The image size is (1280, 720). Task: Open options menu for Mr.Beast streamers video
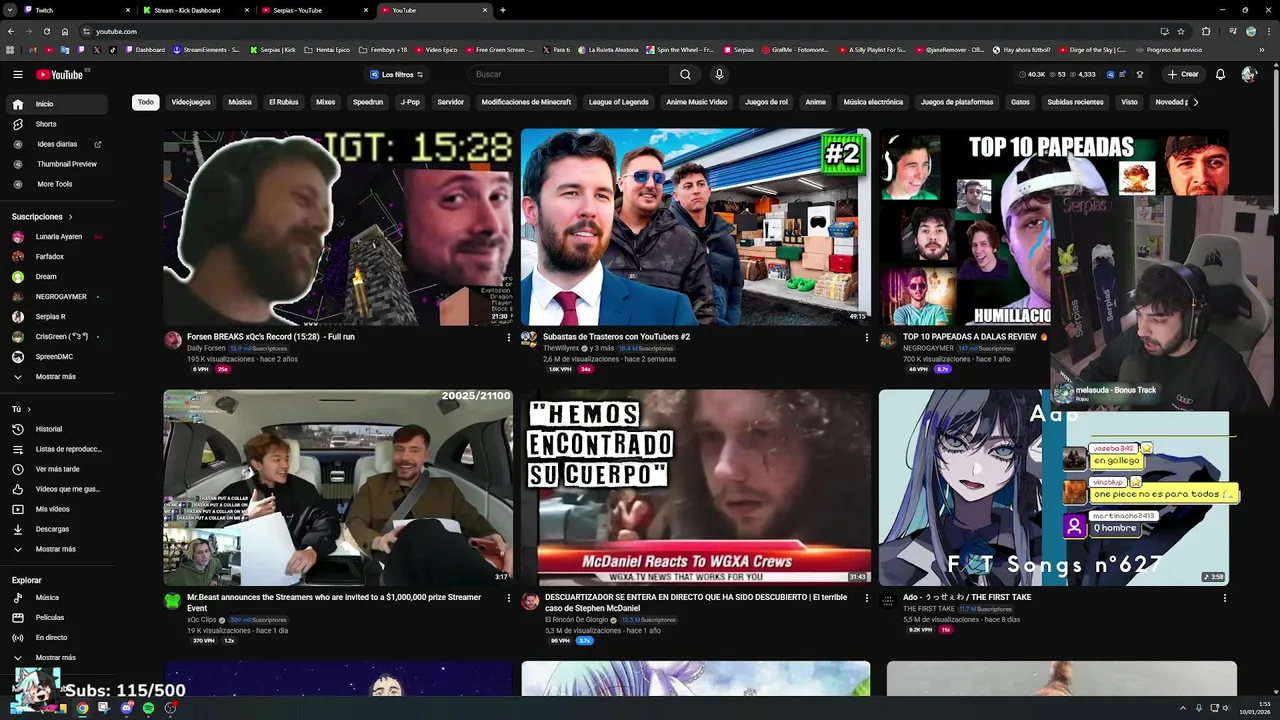pos(508,598)
